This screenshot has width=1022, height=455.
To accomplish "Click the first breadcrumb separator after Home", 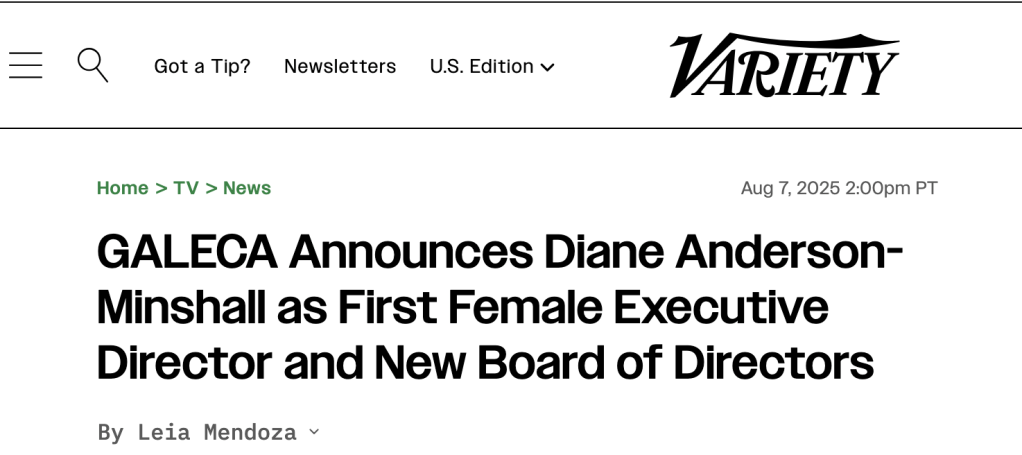I will pyautogui.click(x=160, y=188).
